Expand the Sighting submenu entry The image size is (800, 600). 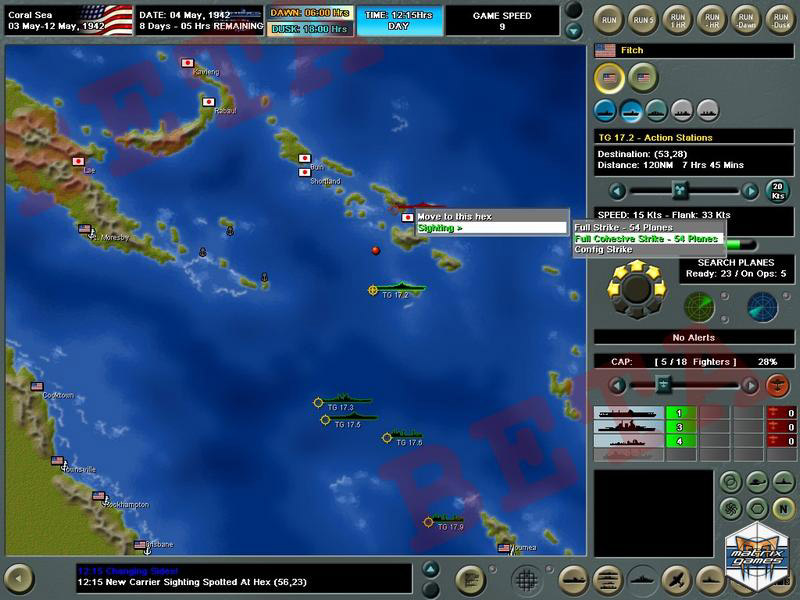(490, 228)
